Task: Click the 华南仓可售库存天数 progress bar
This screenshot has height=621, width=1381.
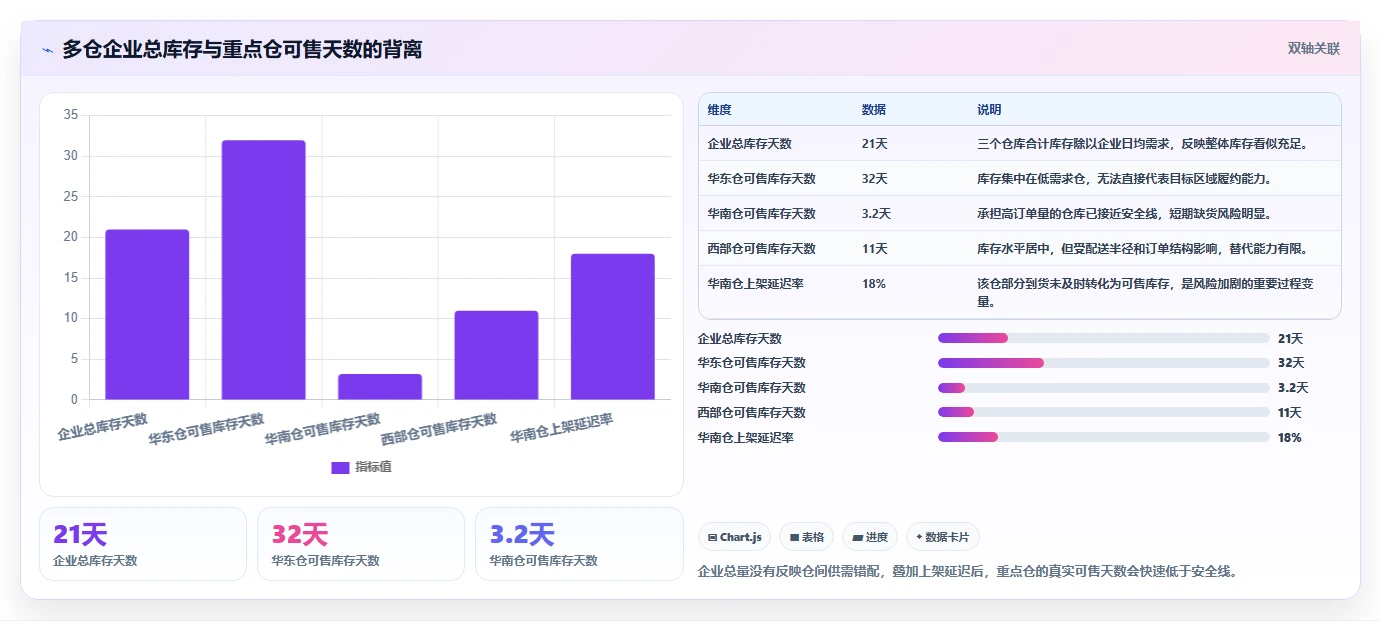Action: [1104, 388]
